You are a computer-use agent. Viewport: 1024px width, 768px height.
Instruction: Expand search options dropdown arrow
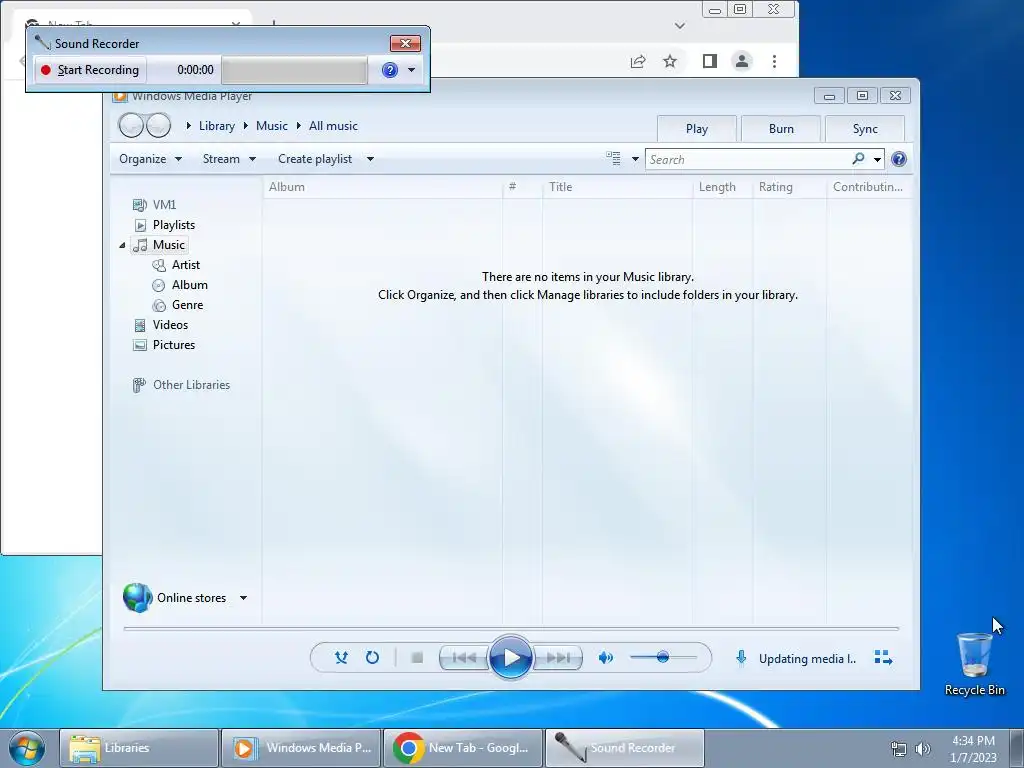tap(877, 159)
